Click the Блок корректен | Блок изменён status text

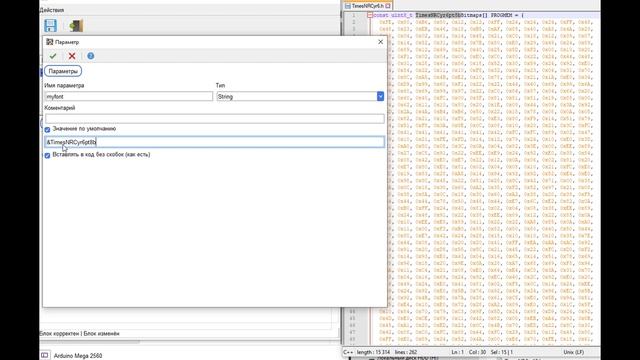tap(80, 333)
